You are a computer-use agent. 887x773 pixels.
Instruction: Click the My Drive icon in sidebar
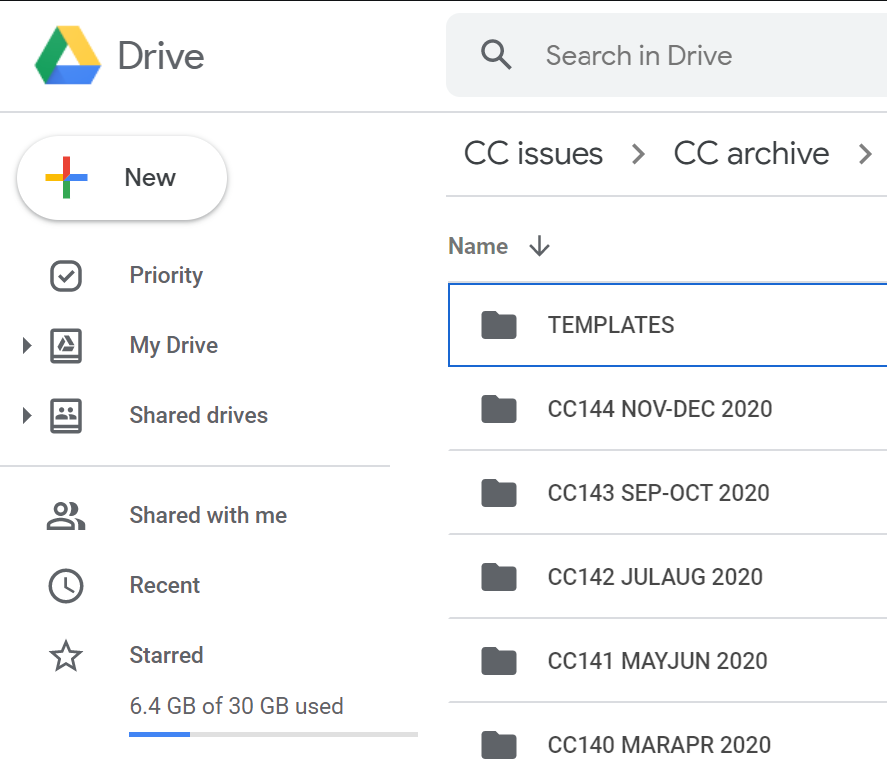pyautogui.click(x=66, y=346)
